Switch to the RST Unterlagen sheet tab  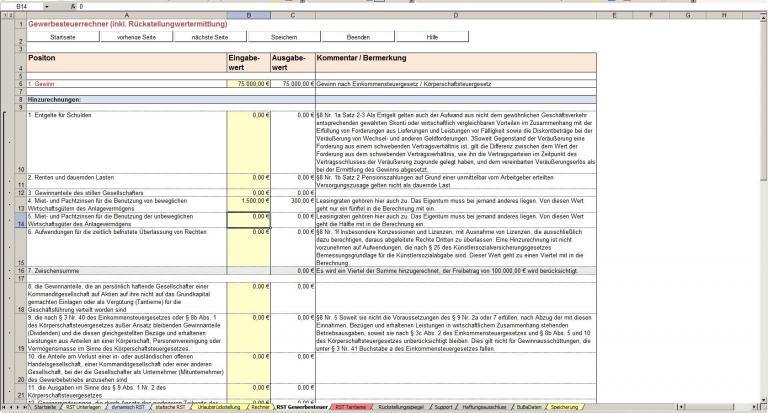click(x=83, y=407)
